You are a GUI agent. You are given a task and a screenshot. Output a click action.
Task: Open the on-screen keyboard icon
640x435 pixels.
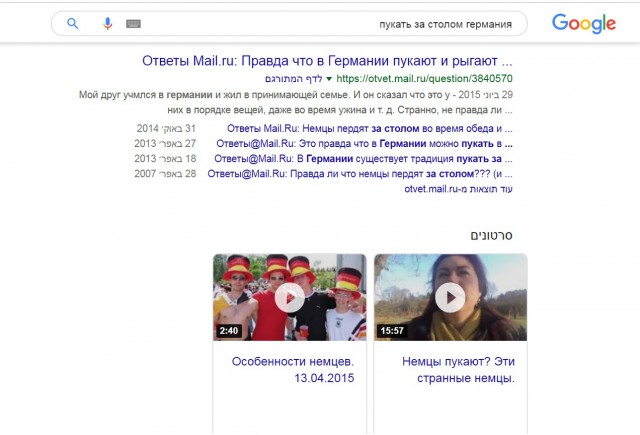click(133, 24)
